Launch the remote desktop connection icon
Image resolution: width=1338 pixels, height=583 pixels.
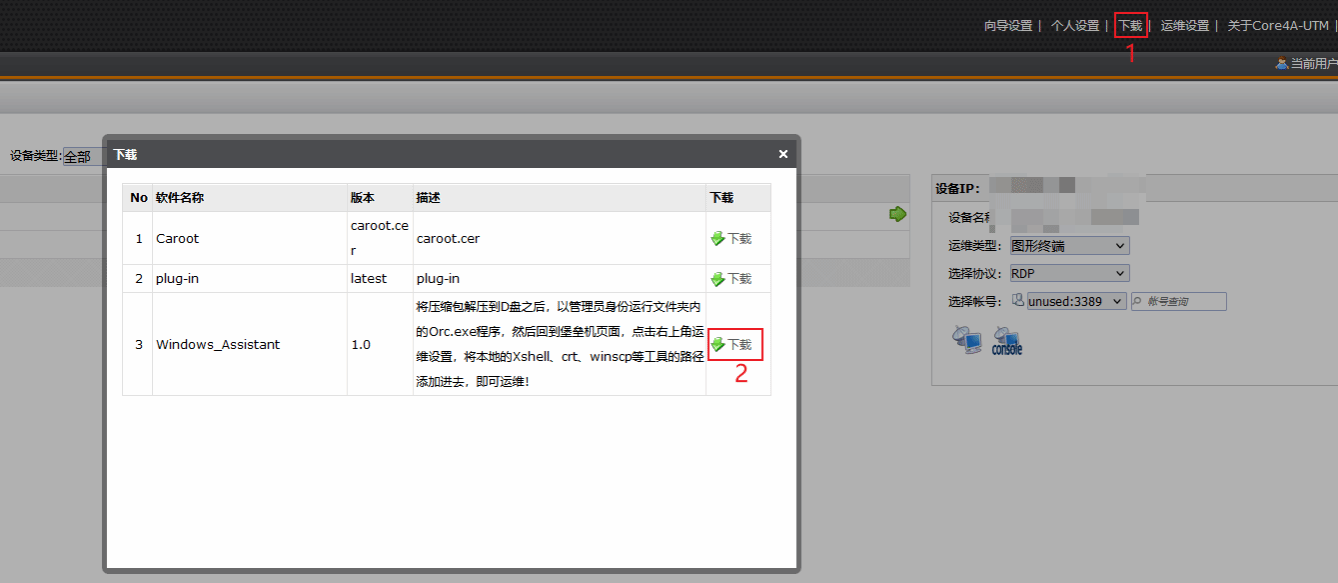click(967, 340)
